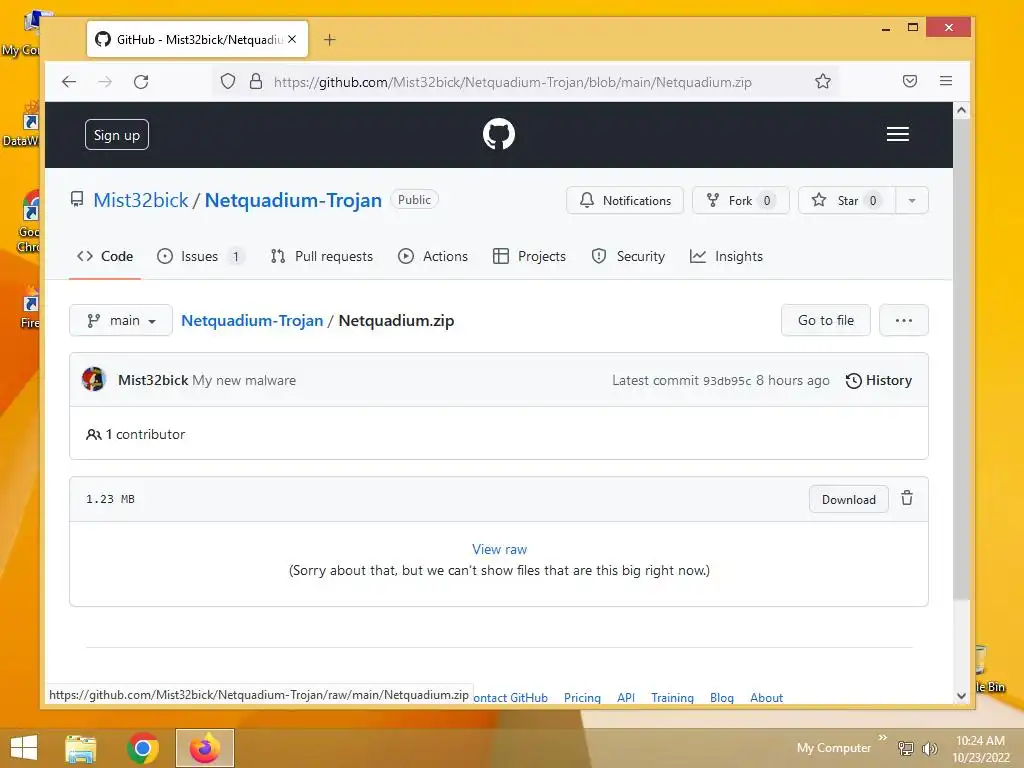Screen dimensions: 1024x768
Task: Click the My Computer taskbar toolbar label
Action: 833,748
